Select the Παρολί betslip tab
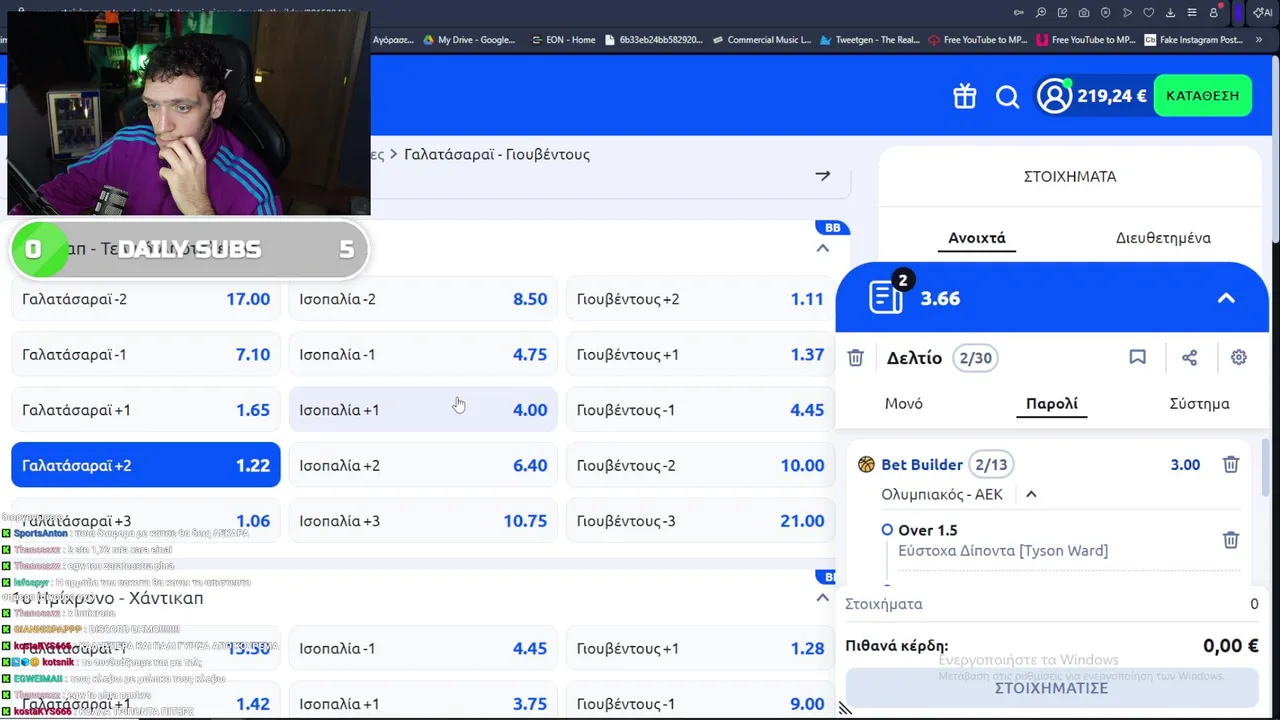 point(1052,404)
